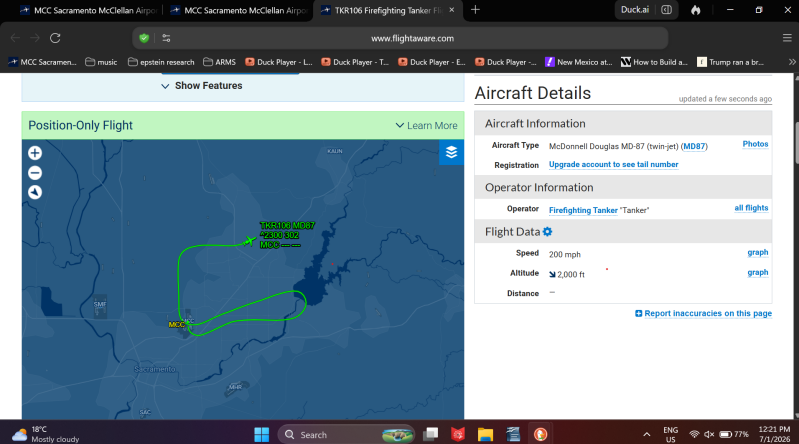799x444 pixels.
Task: Open the clock and date showing 12:21 PM
Action: click(x=775, y=434)
